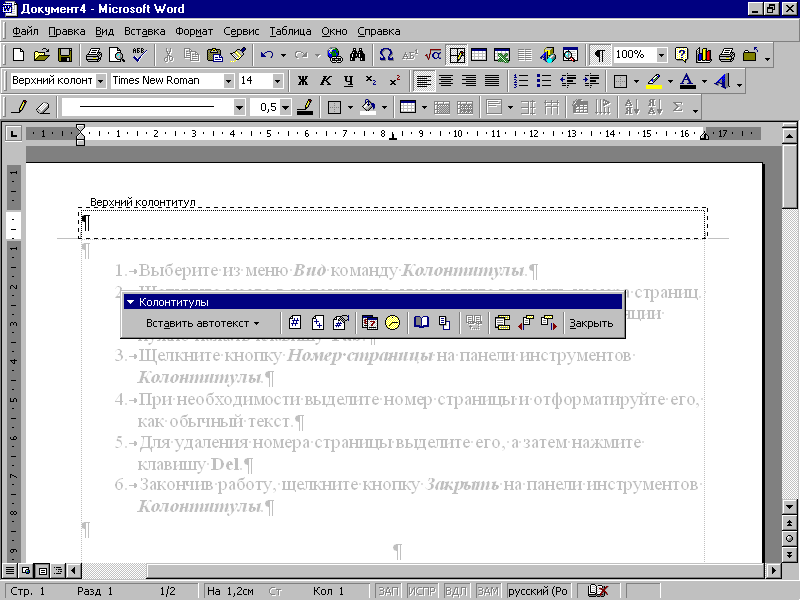800x600 pixels.
Task: Open the Формат menu
Action: 194,31
